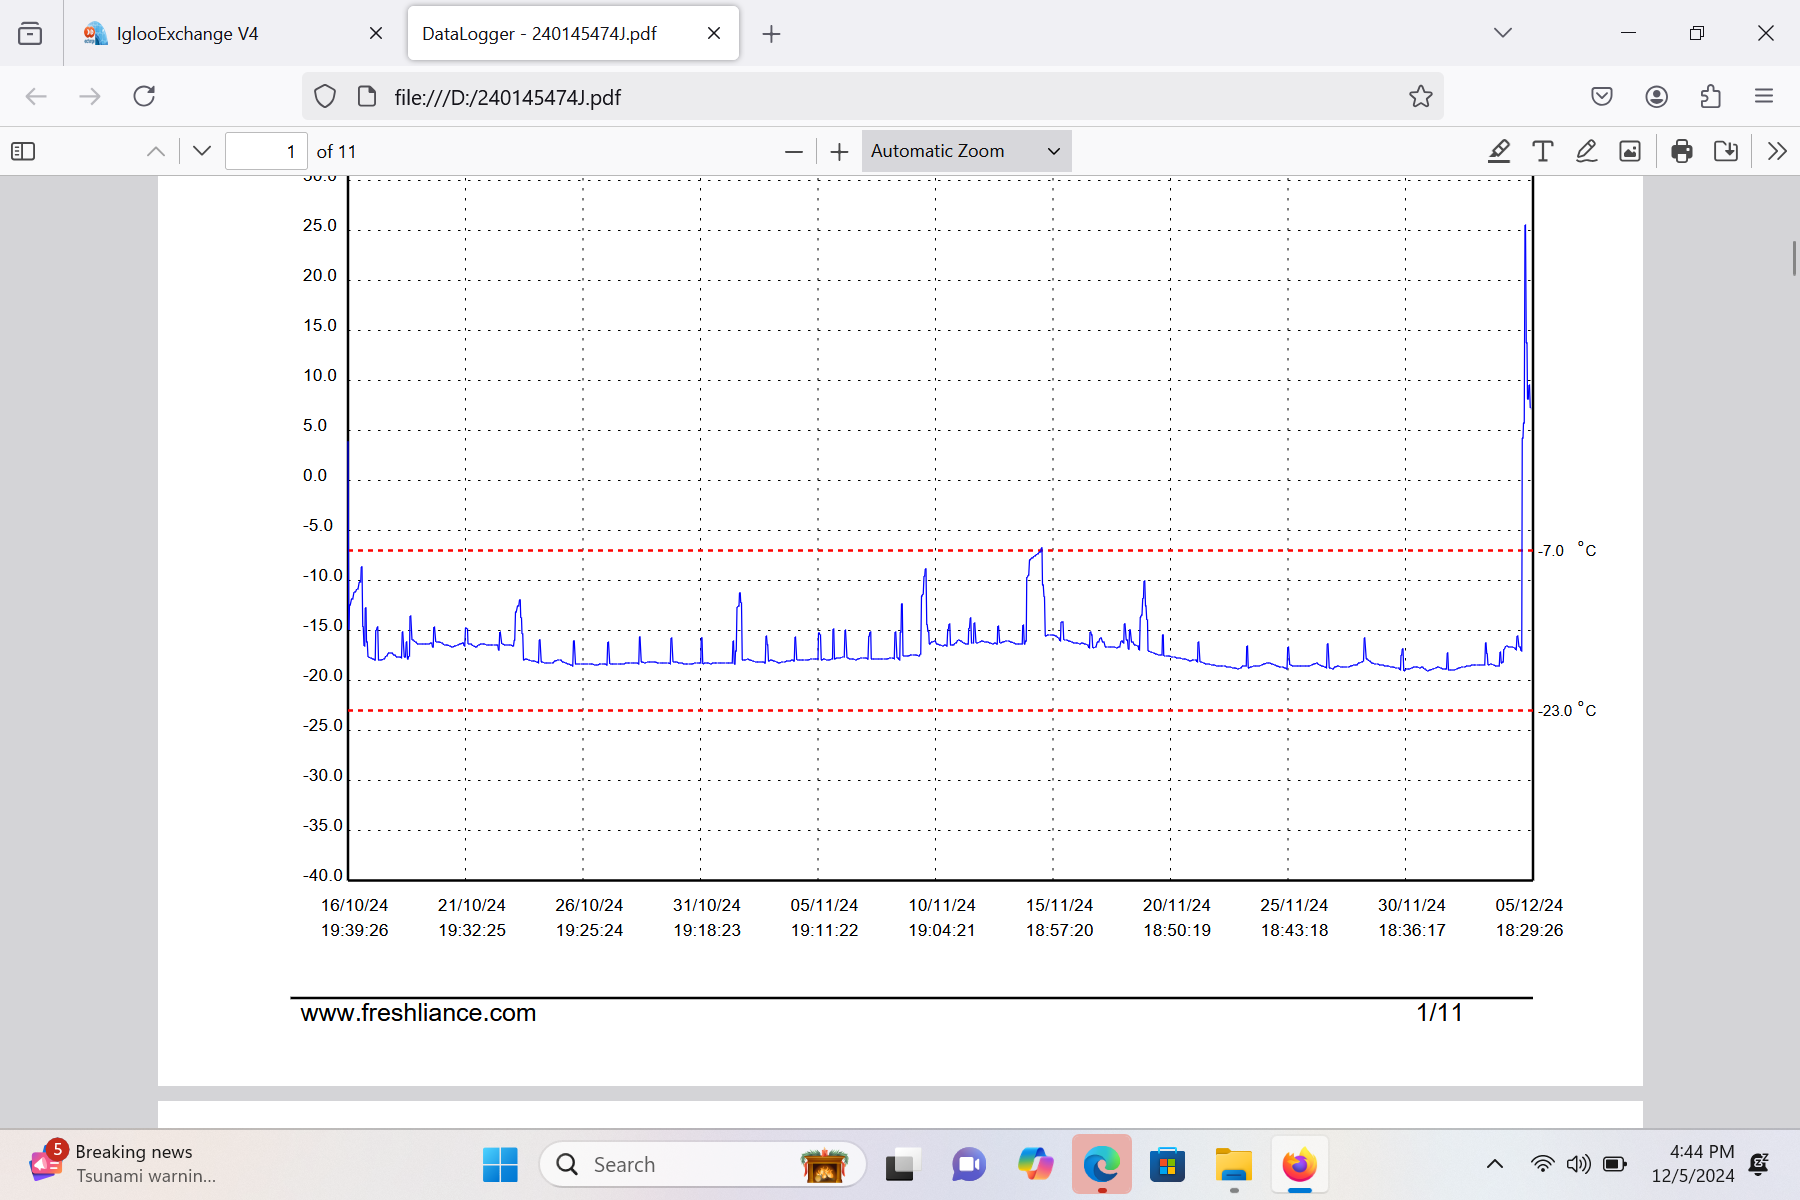The width and height of the screenshot is (1800, 1200).
Task: Open more PDF viewer tools
Action: (1777, 151)
